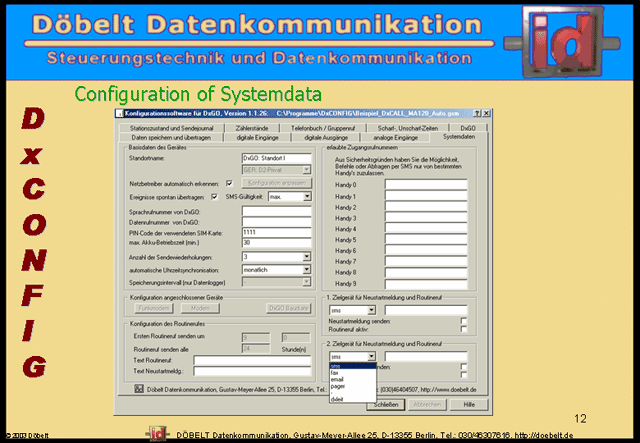Select the Systemdaten tab
The width and height of the screenshot is (640, 443).
pyautogui.click(x=459, y=137)
